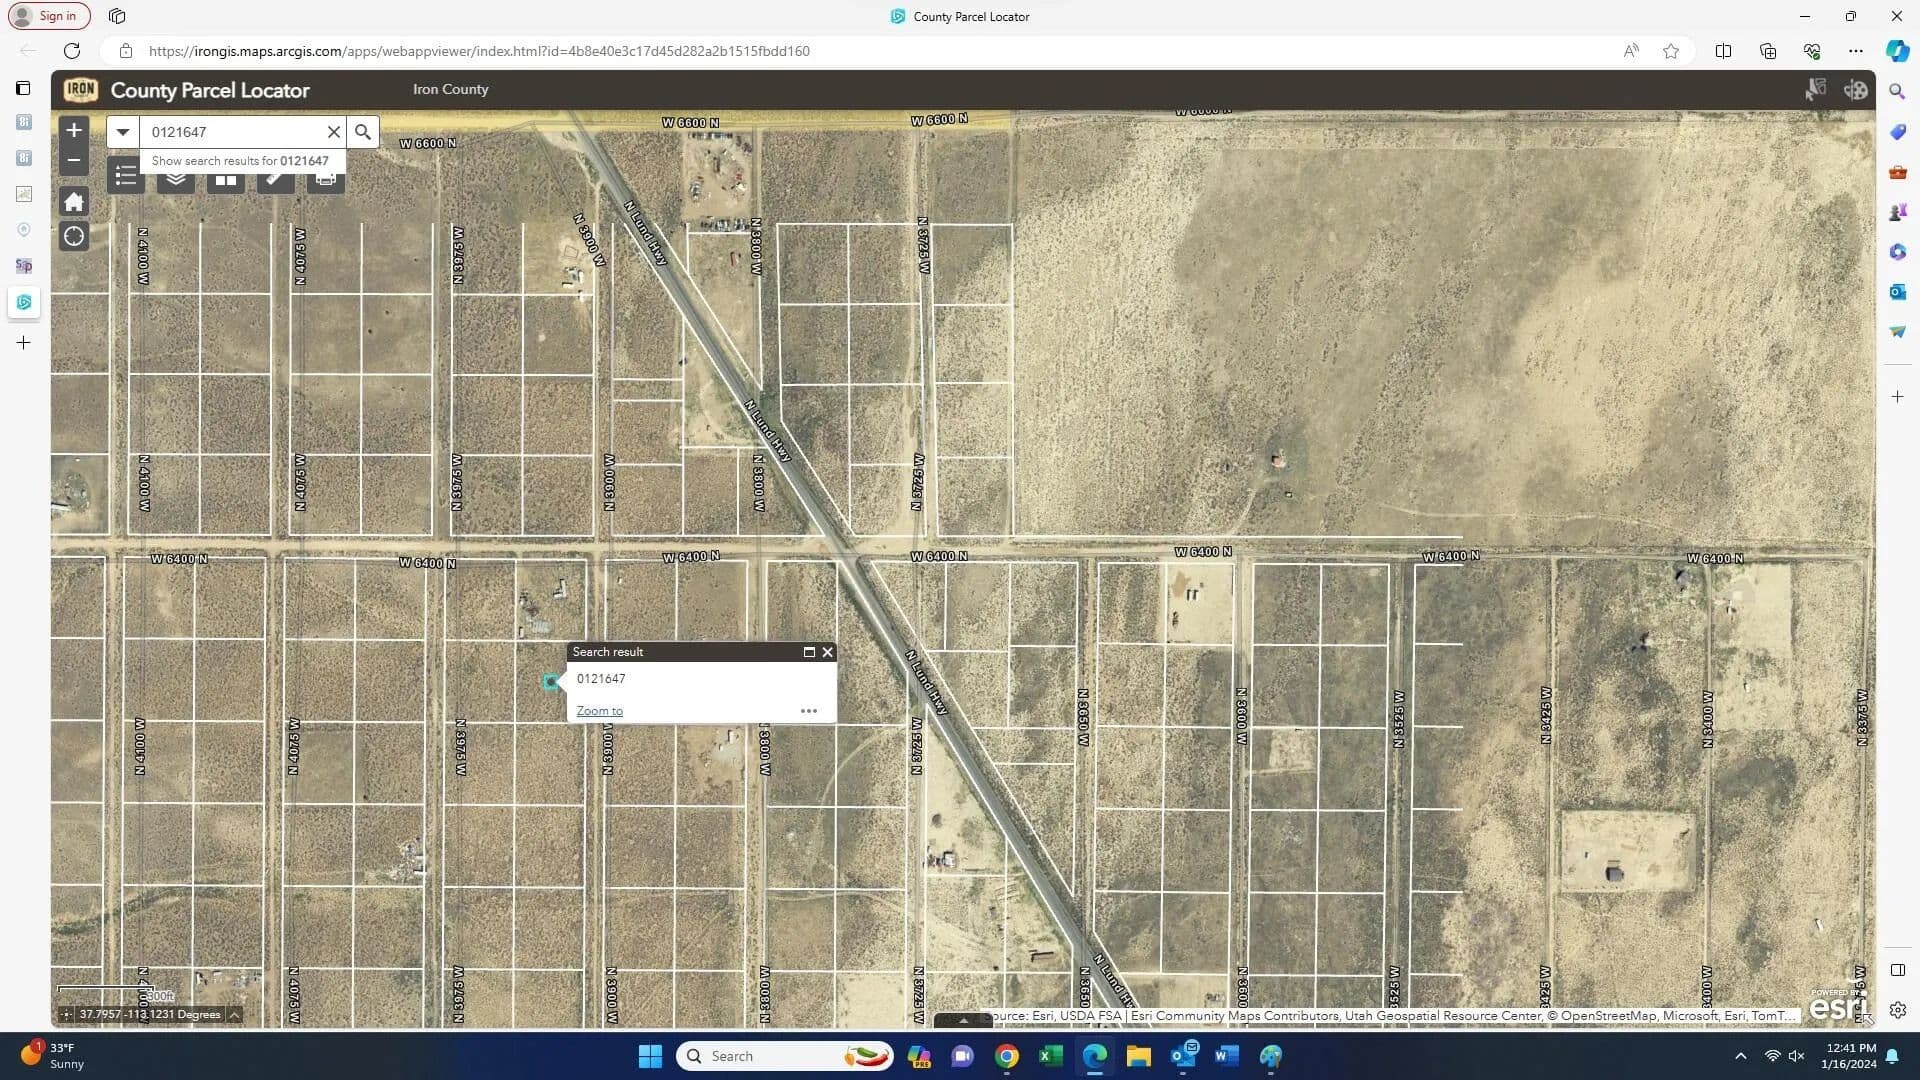Expand search source dropdown arrow

coord(123,132)
